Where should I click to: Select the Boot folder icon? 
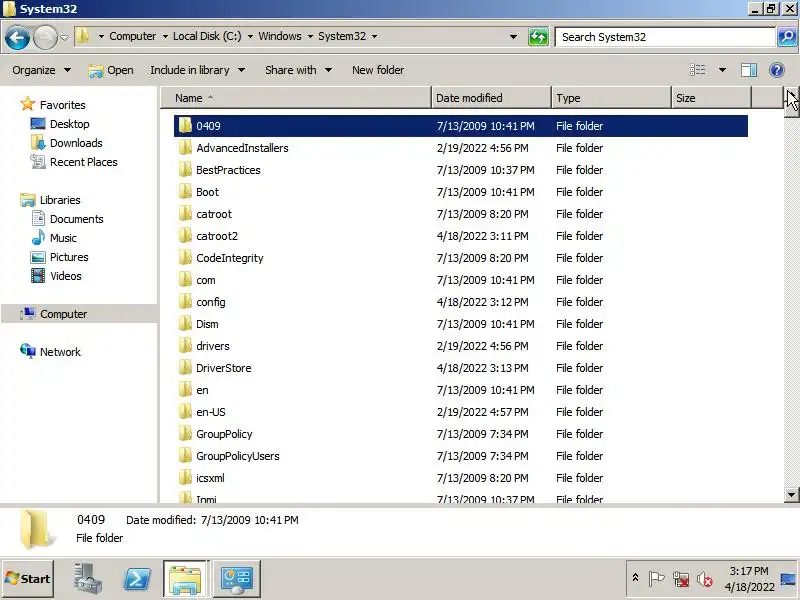point(185,191)
